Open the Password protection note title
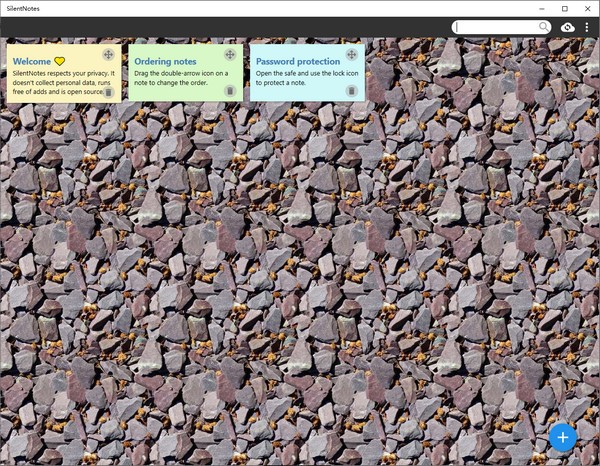 298,61
